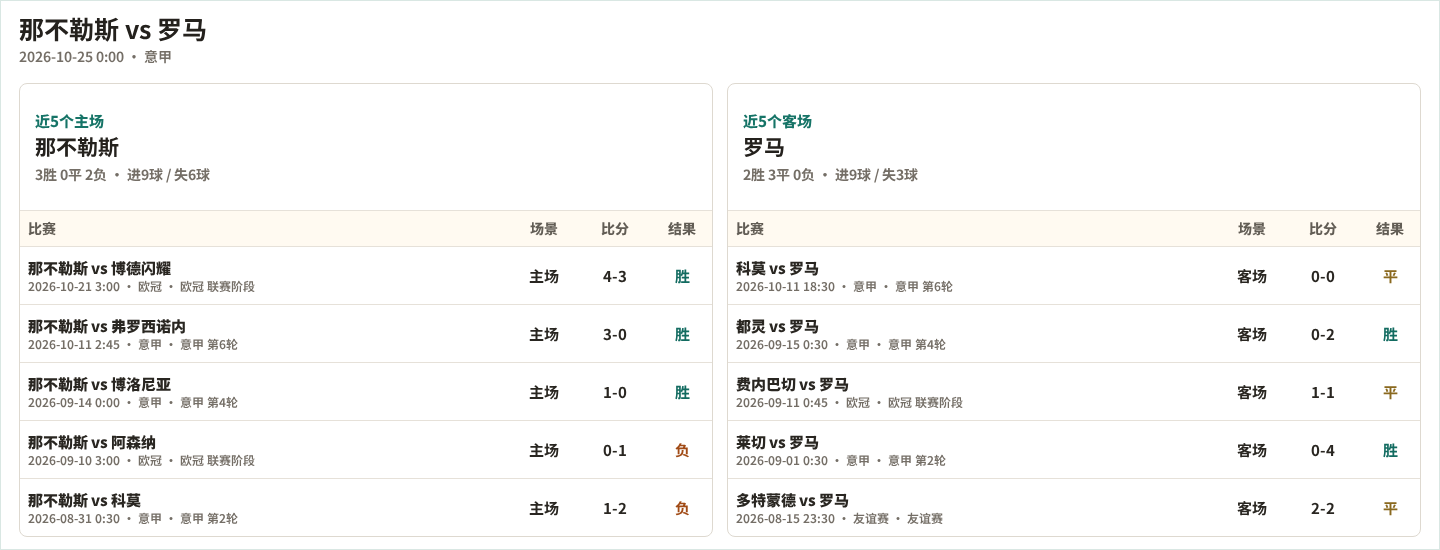The width and height of the screenshot is (1440, 550).
Task: Click the 平 result in 费内巴切 row
Action: [1390, 393]
